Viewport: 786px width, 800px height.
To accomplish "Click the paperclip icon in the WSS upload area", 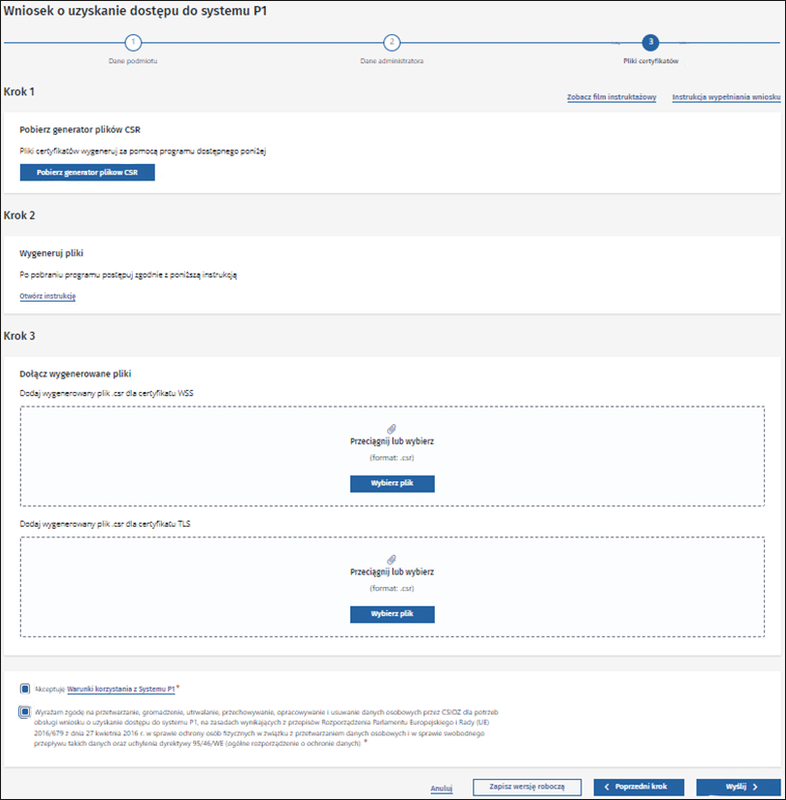I will pyautogui.click(x=392, y=428).
